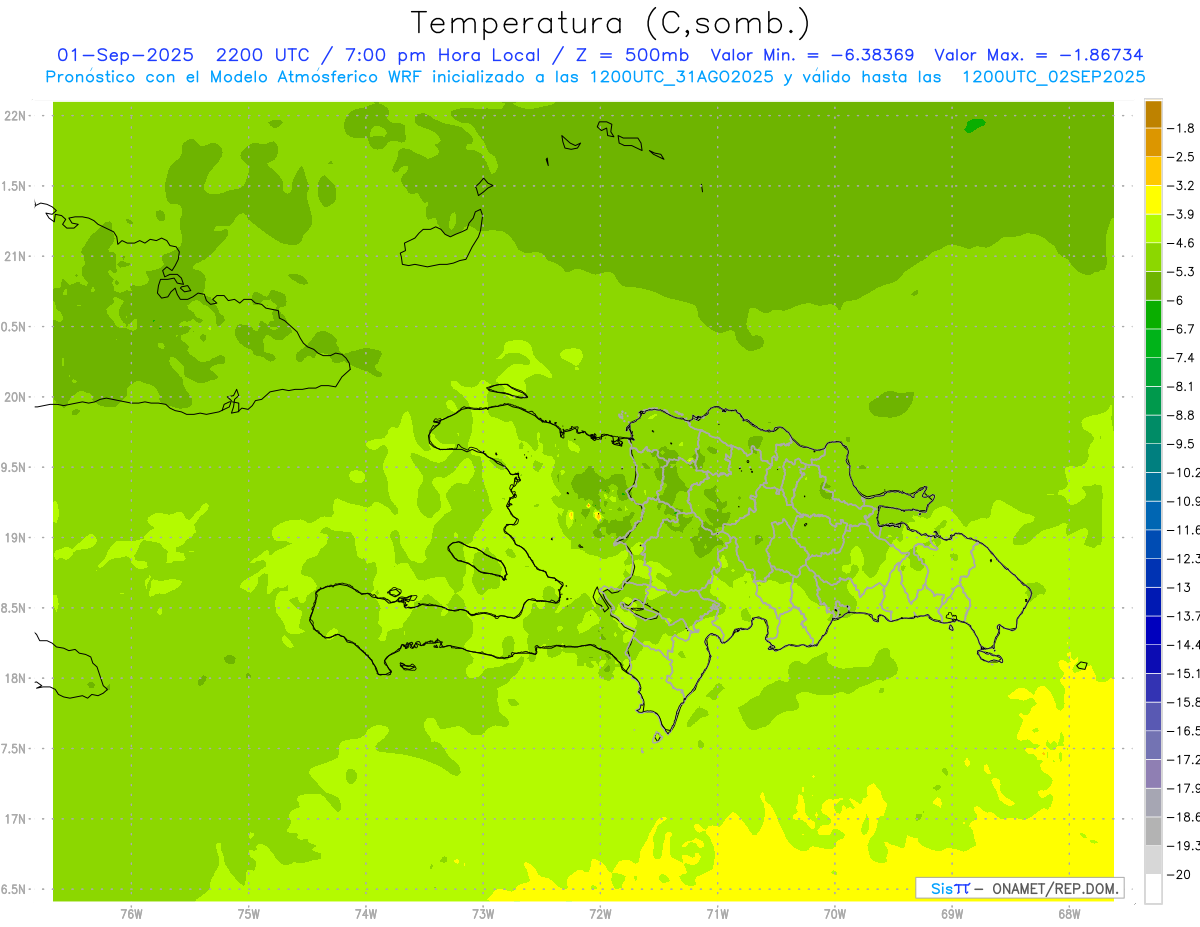
Task: Click the 71W longitude axis label
Action: (x=717, y=913)
